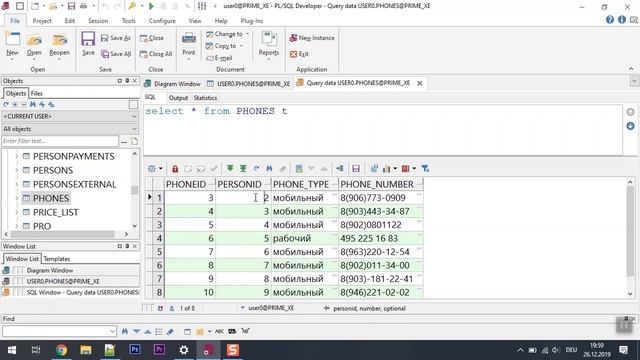Viewport: 640px width, 360px height.
Task: Click the Close All button
Action: point(156,54)
